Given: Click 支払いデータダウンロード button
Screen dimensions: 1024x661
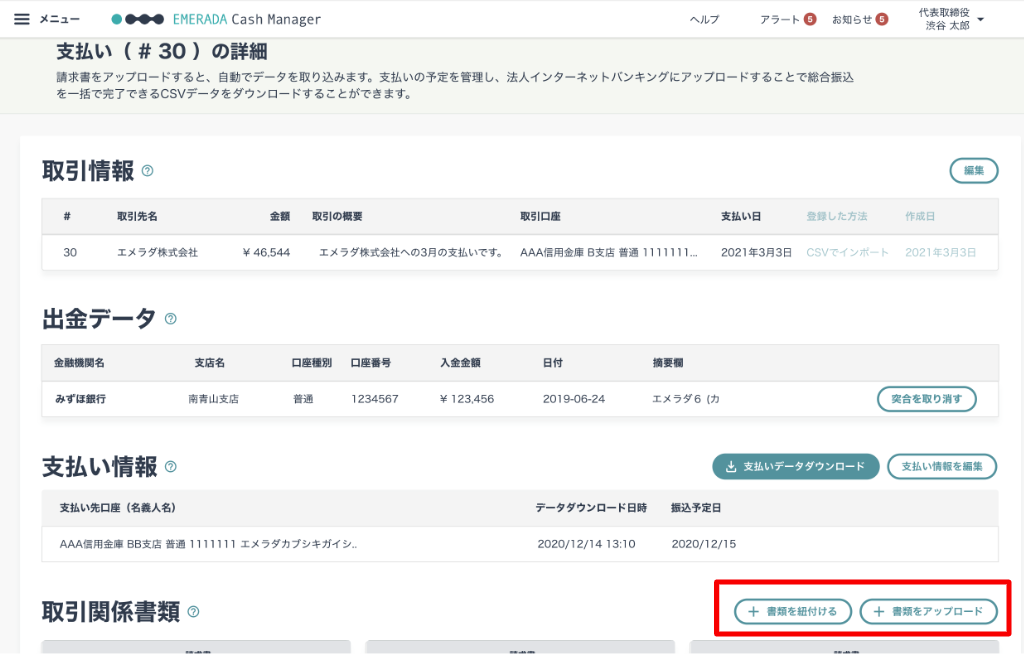Looking at the screenshot, I should tap(795, 466).
